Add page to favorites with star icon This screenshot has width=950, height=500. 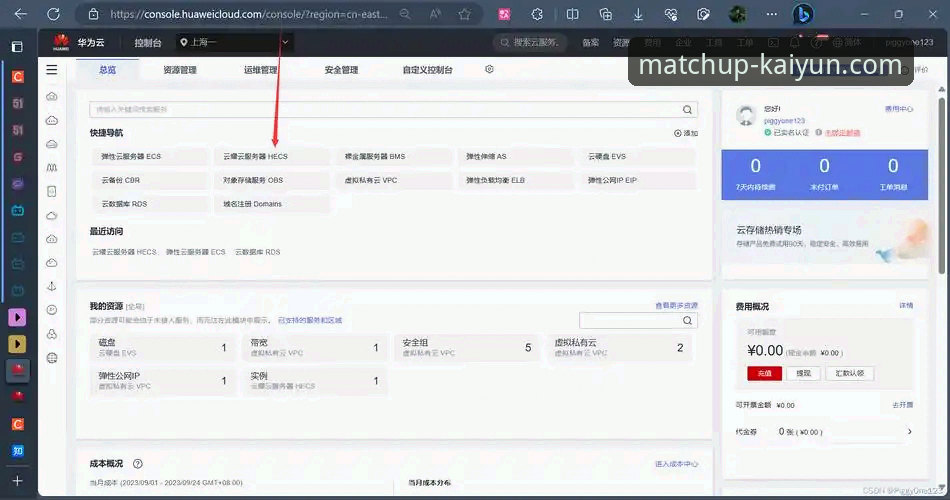point(464,14)
